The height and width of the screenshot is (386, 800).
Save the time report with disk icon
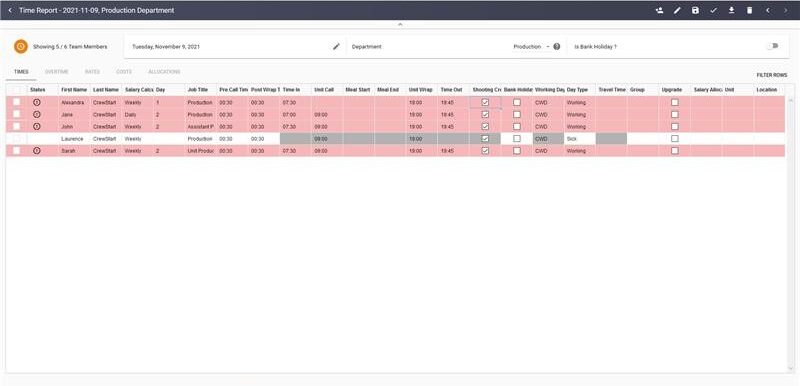coord(695,10)
